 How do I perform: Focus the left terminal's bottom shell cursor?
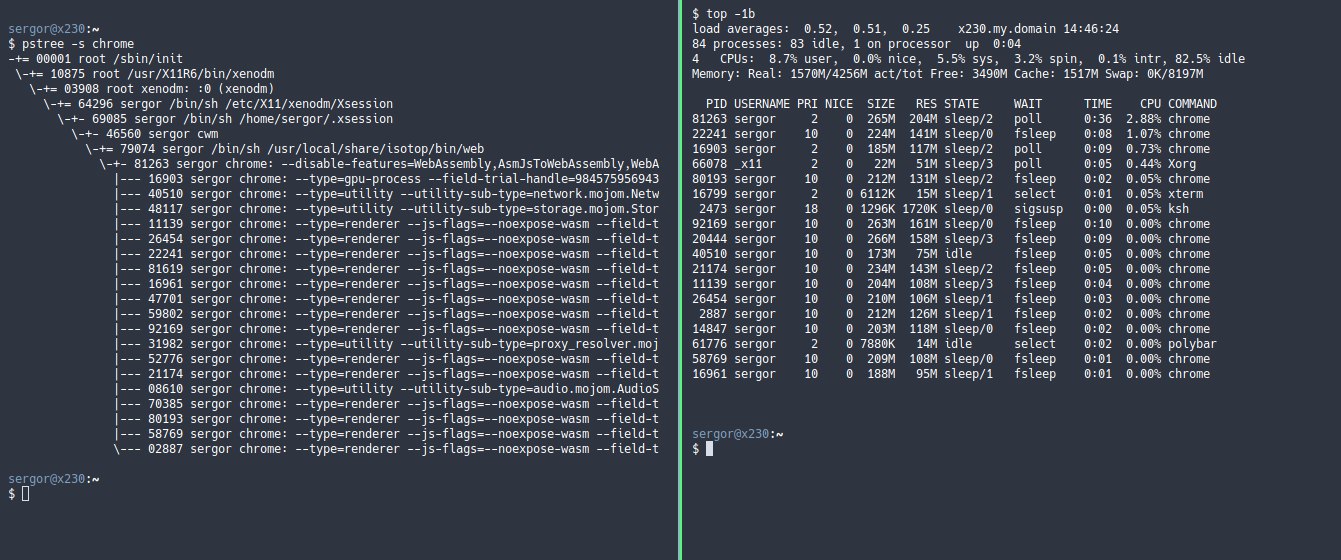tap(26, 494)
